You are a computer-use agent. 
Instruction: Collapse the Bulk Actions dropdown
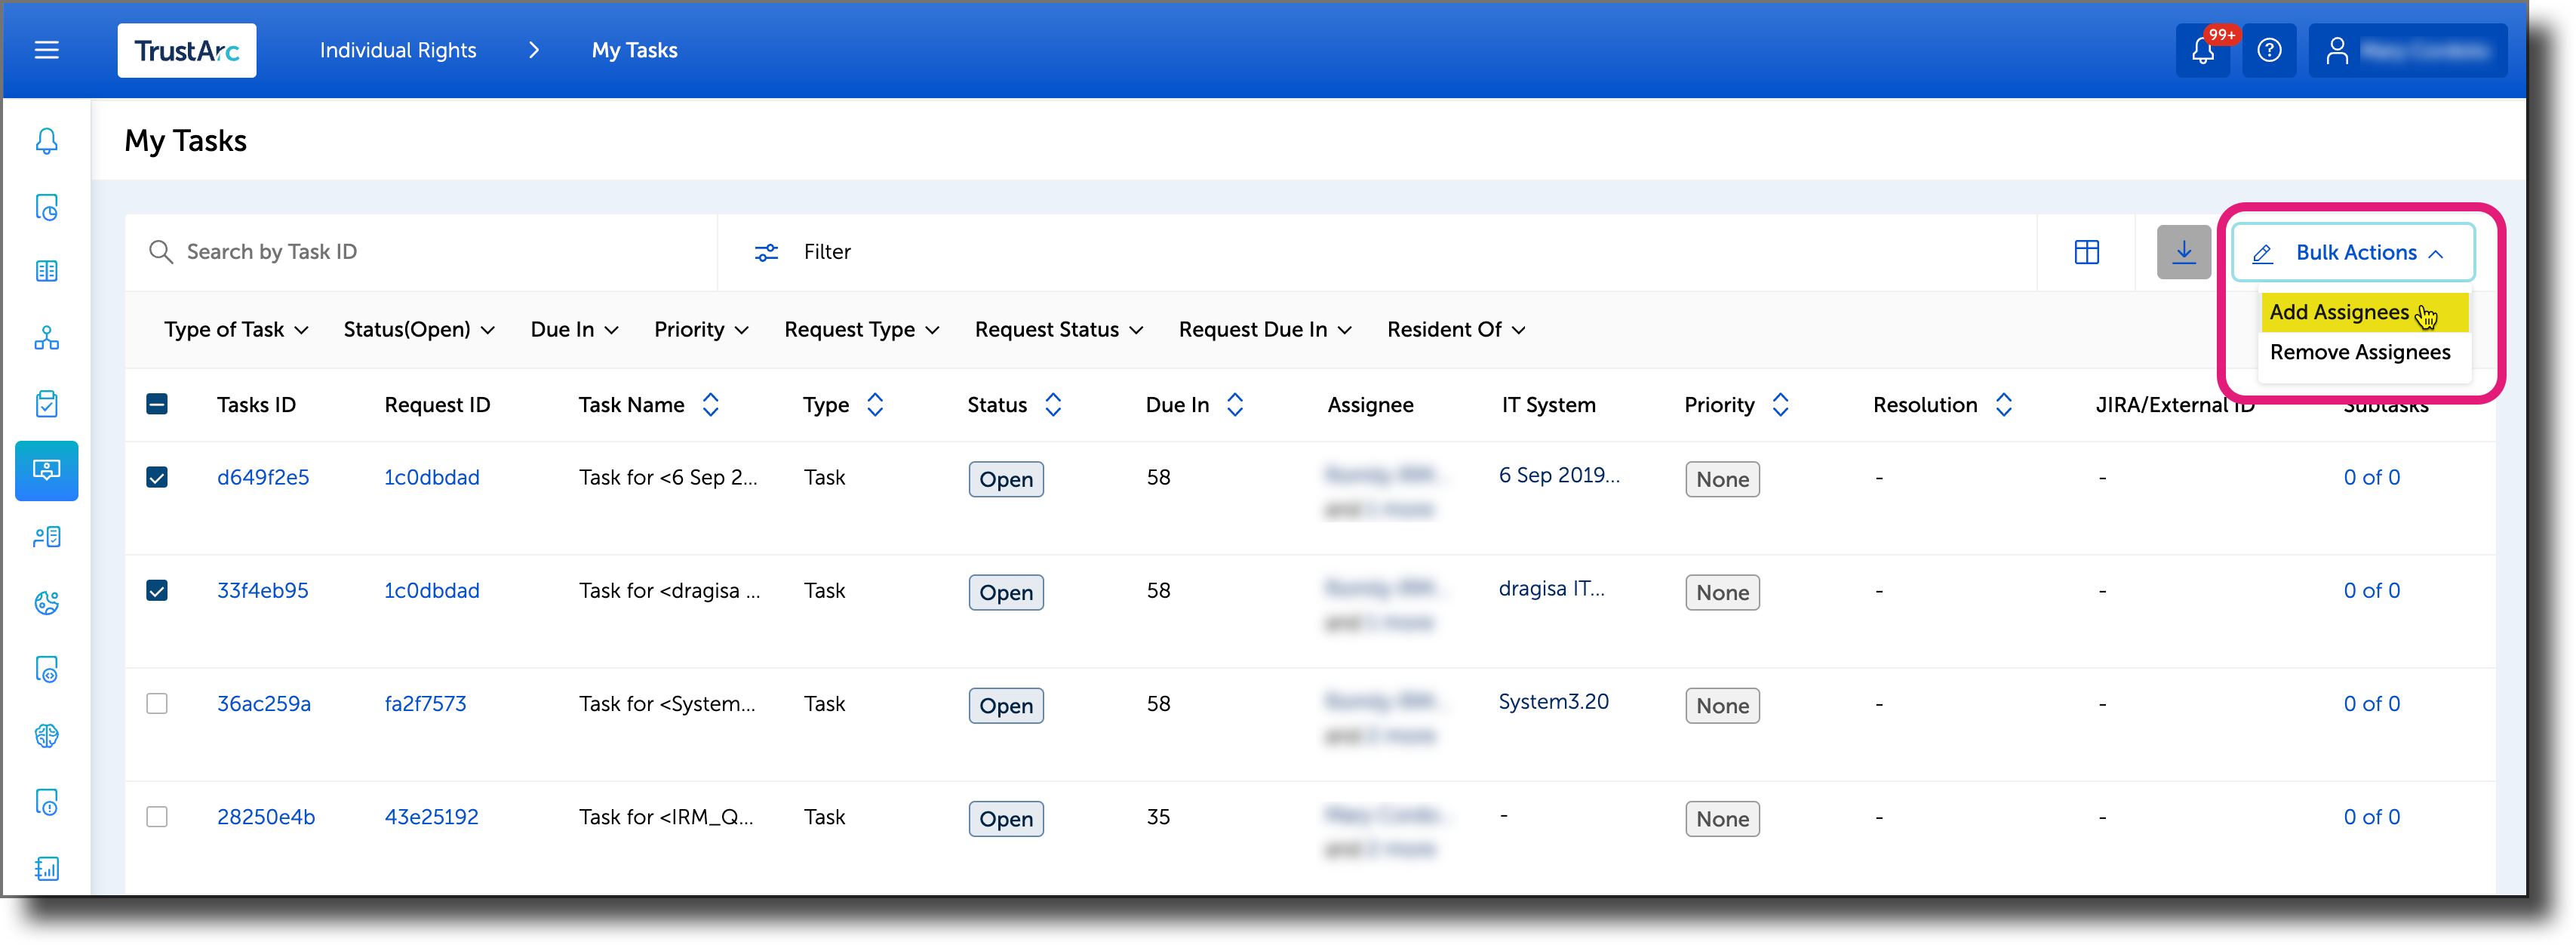[2351, 252]
